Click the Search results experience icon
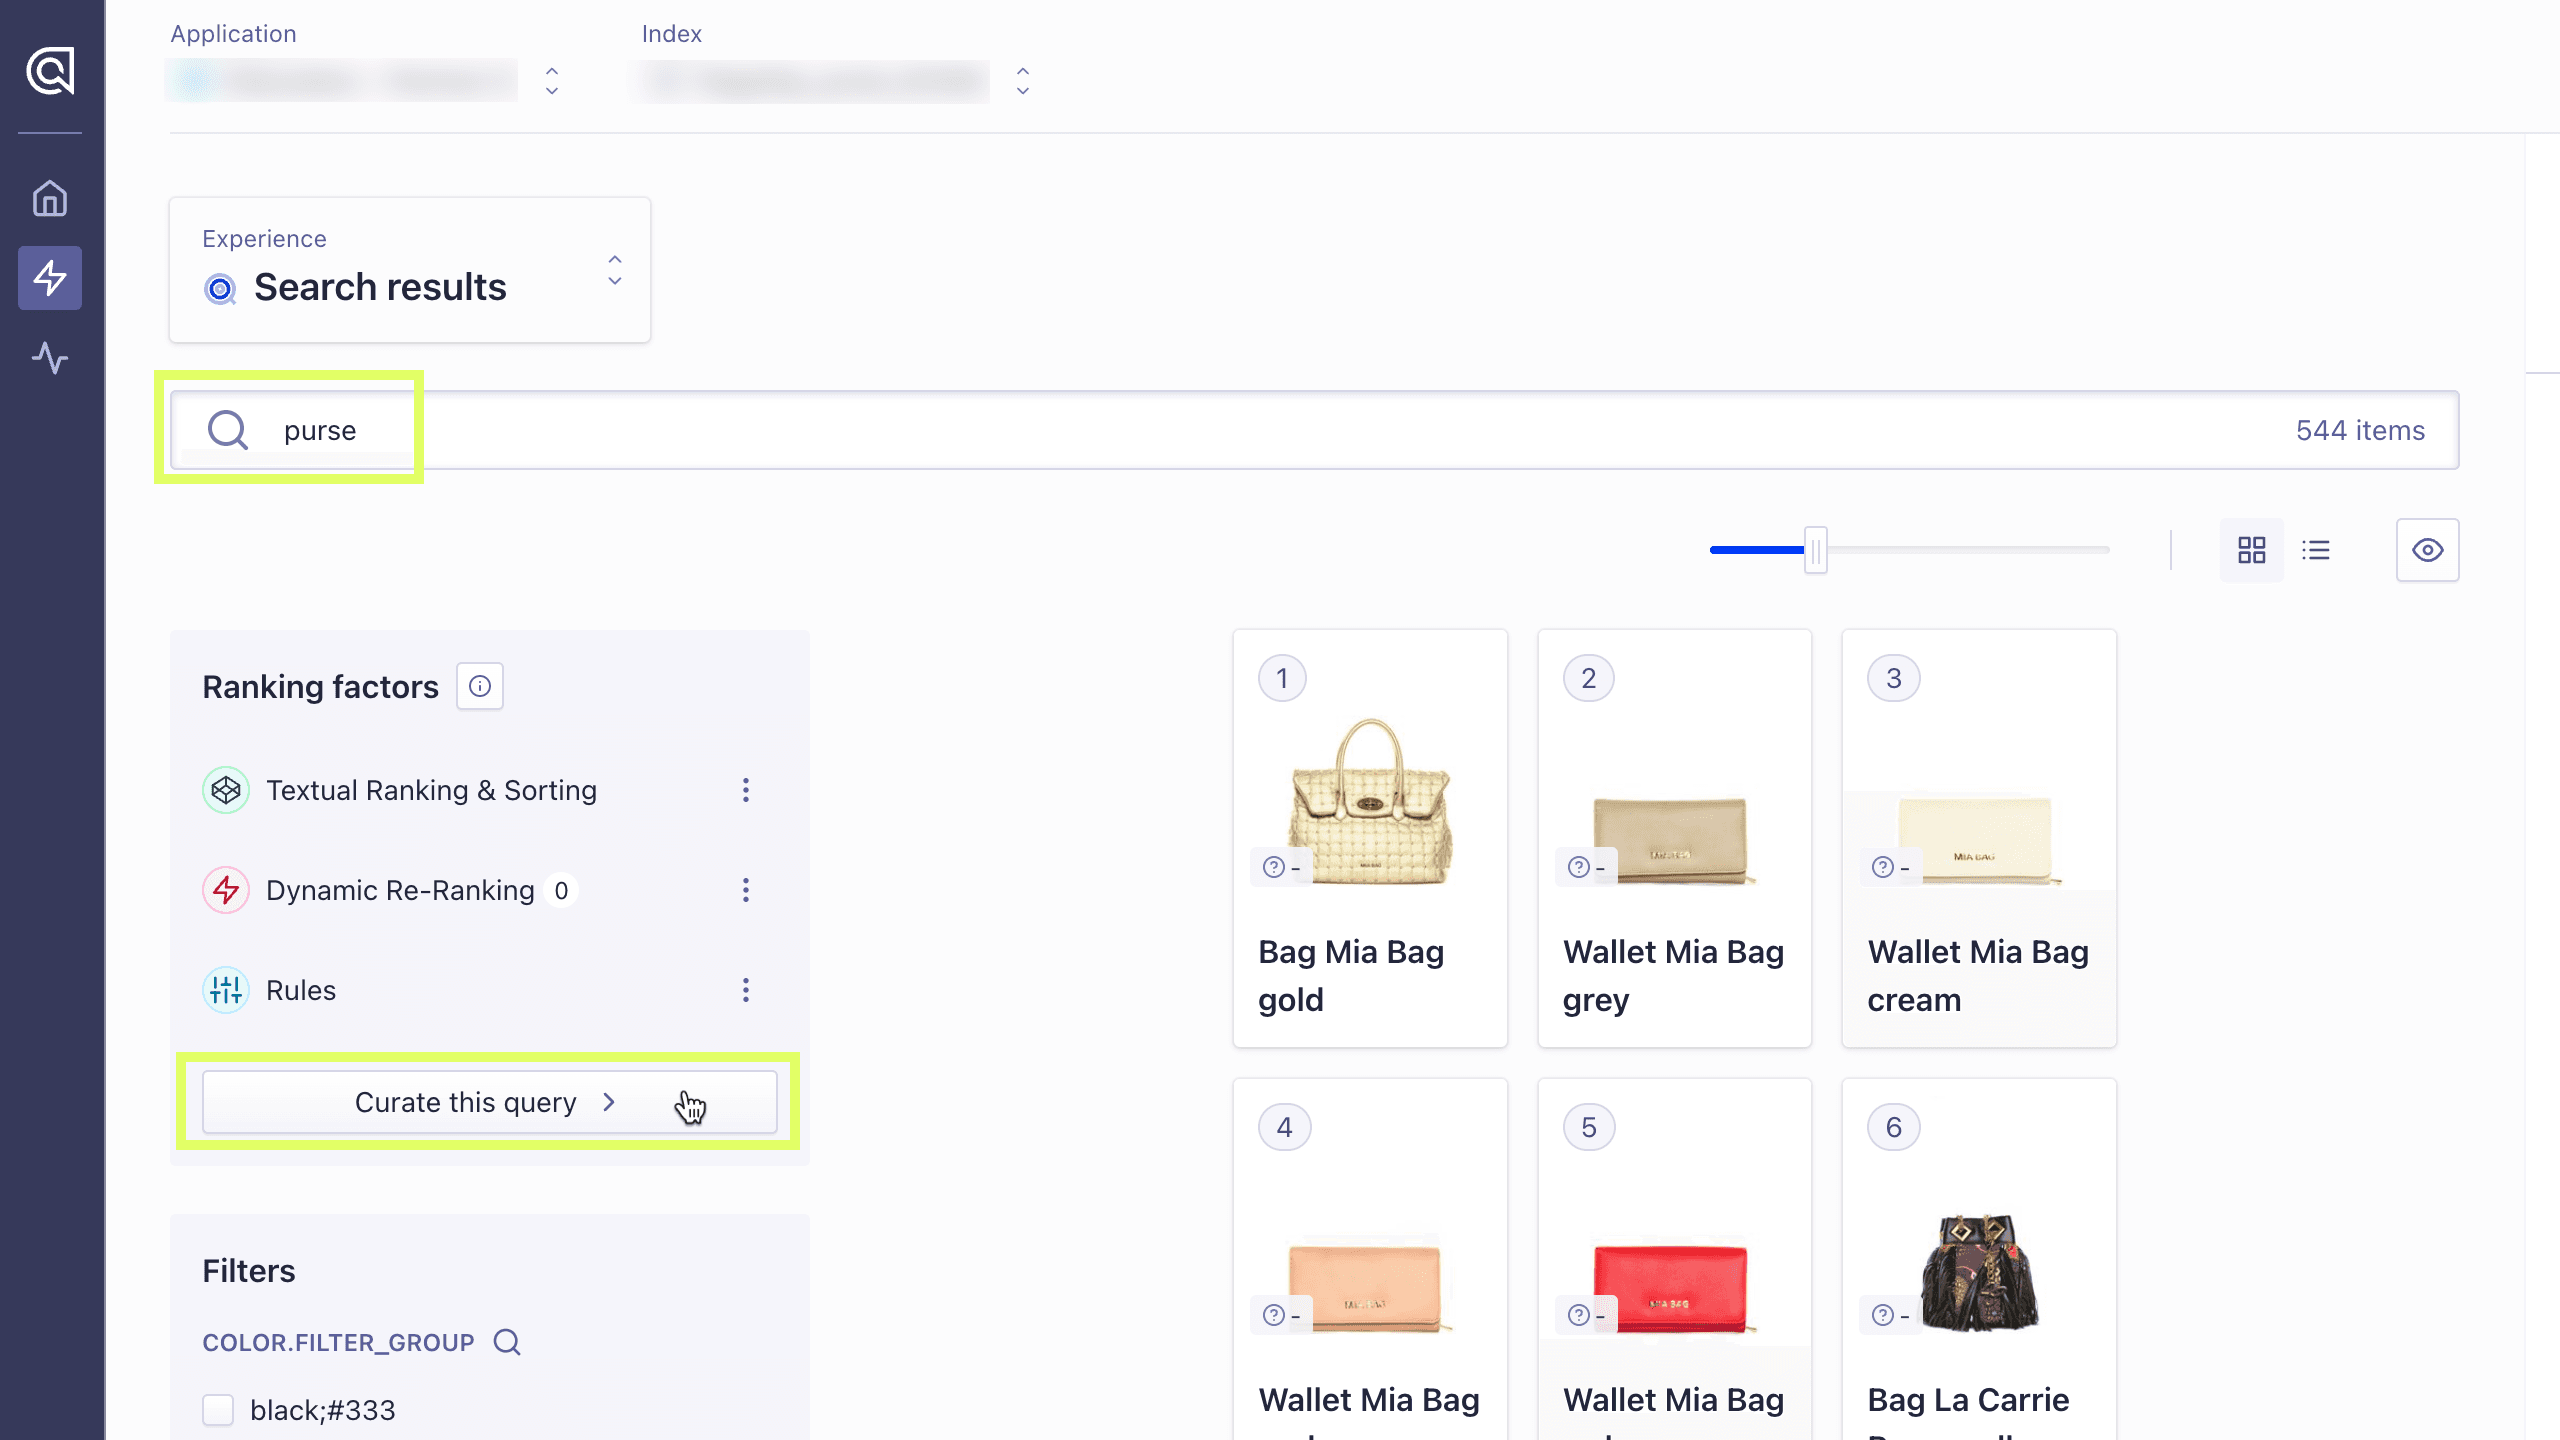This screenshot has height=1440, width=2560. [x=220, y=289]
